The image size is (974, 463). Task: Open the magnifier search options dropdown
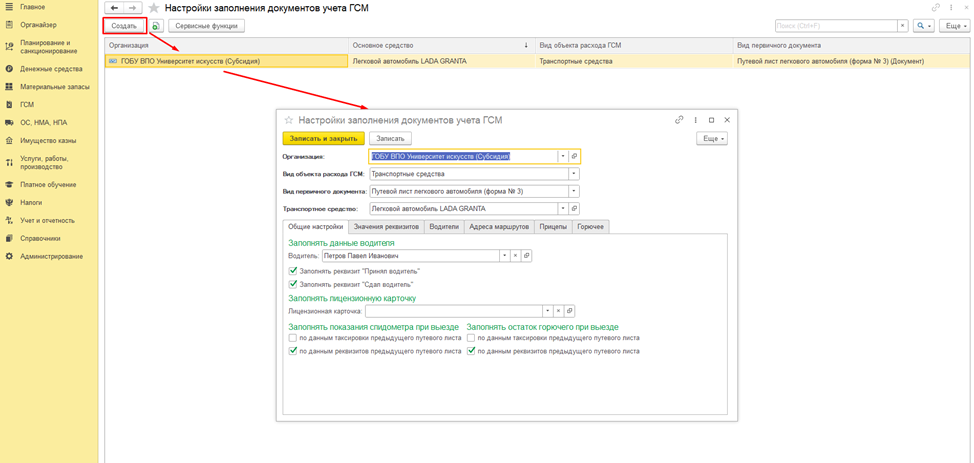924,25
